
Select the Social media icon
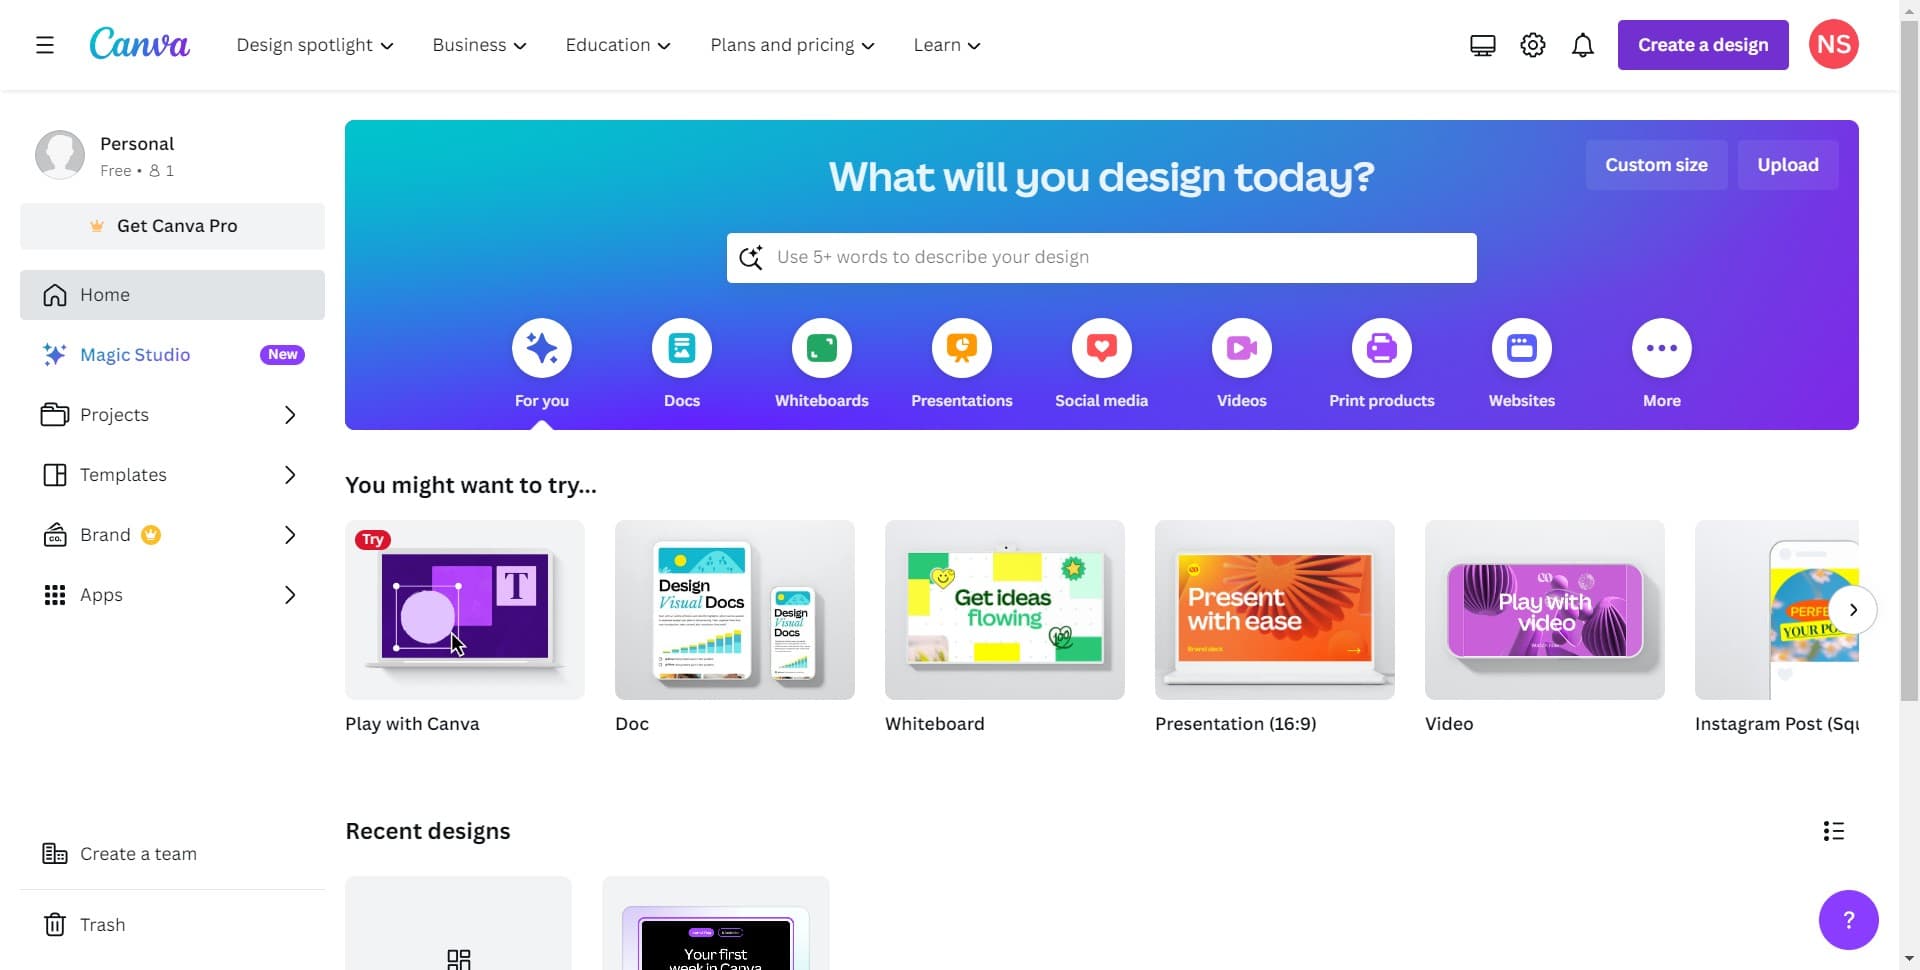click(1101, 347)
